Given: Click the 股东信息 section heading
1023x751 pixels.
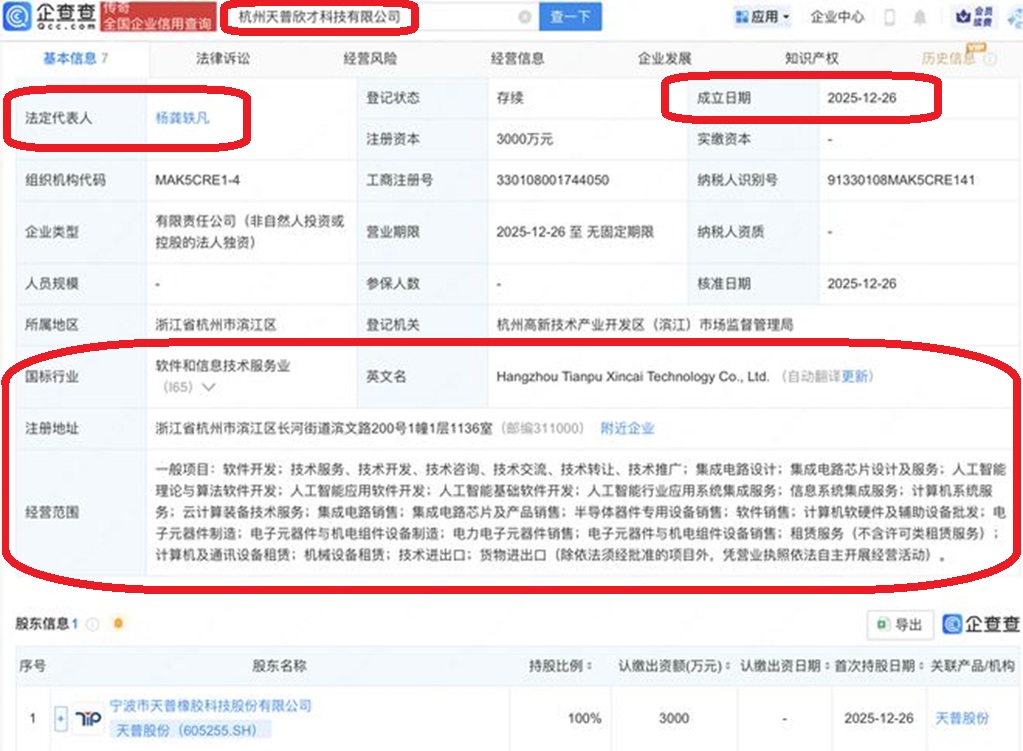Looking at the screenshot, I should click(x=46, y=624).
